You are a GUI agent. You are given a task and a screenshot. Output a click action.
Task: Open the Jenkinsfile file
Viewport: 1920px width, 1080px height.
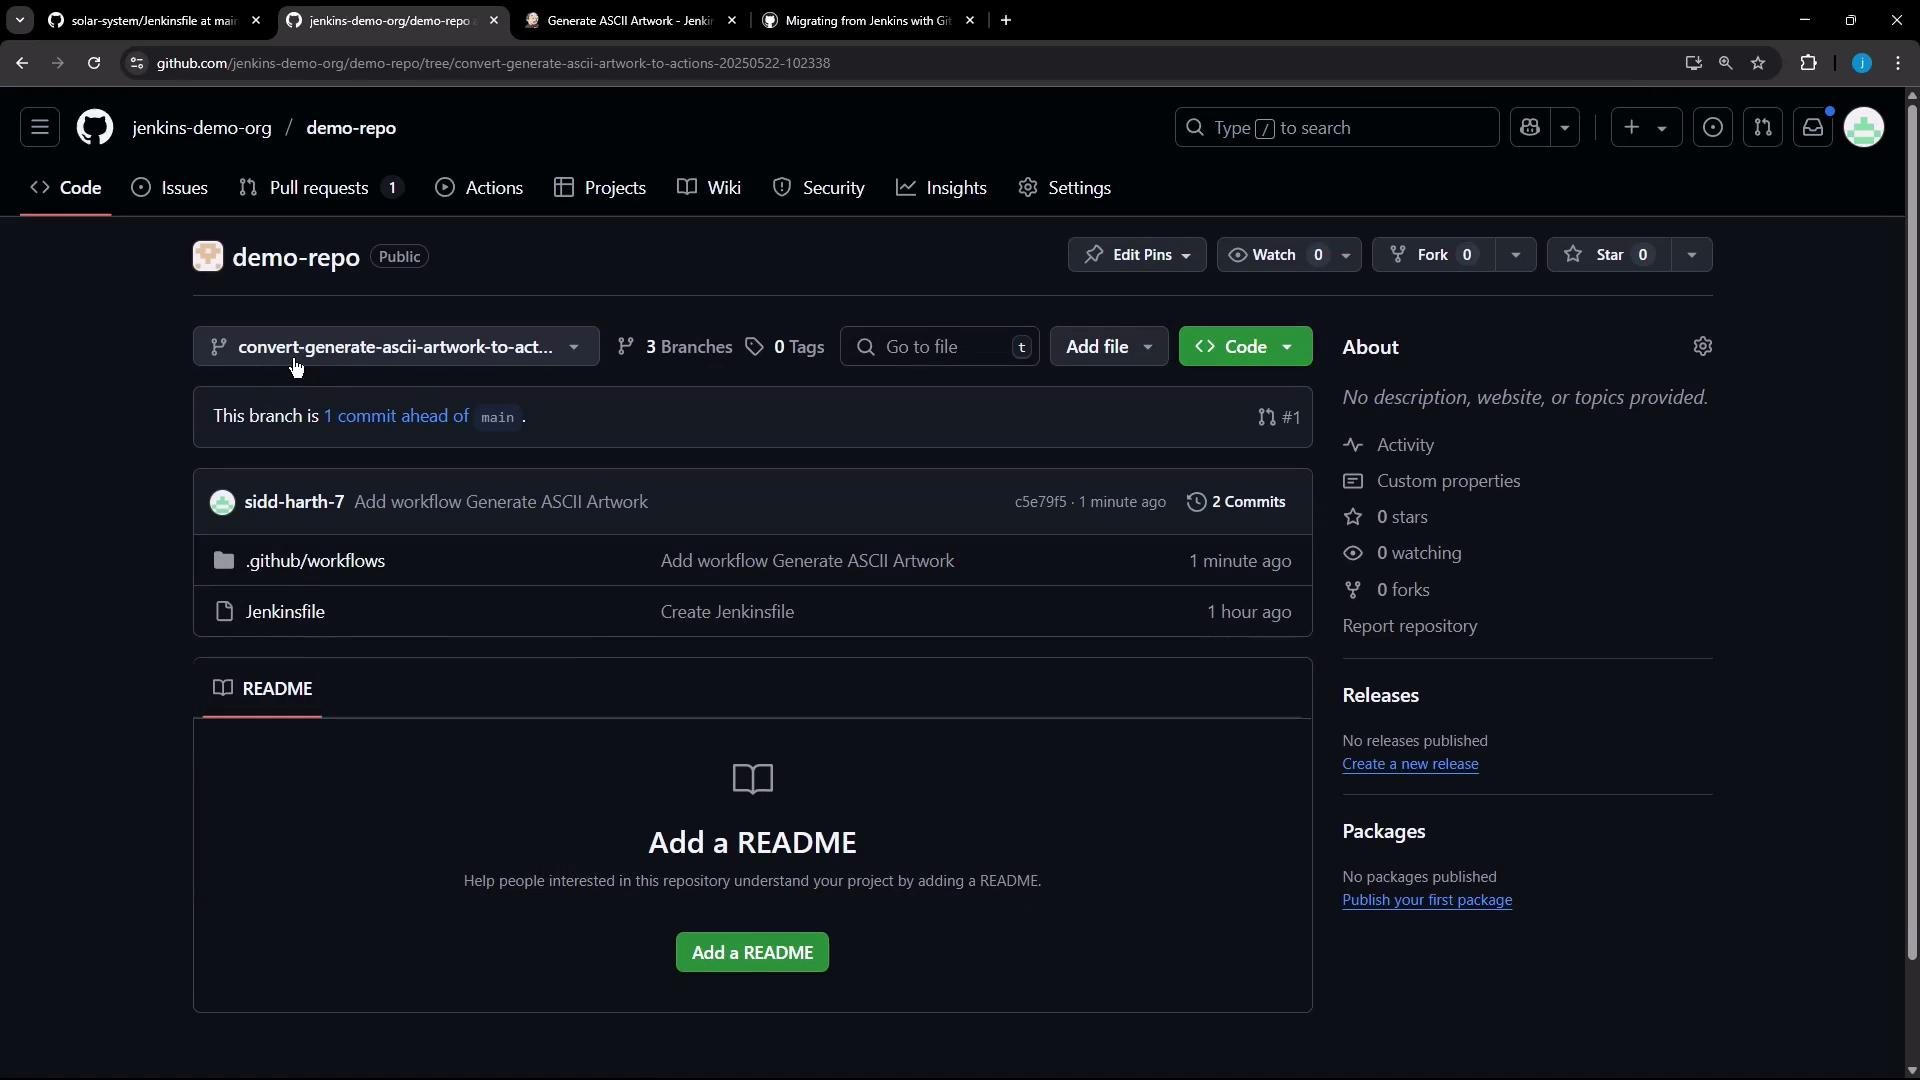pos(285,612)
